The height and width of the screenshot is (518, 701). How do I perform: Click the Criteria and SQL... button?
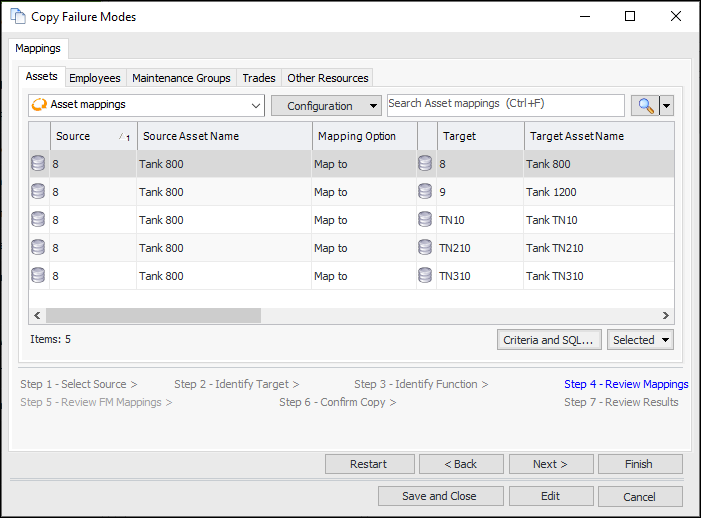click(549, 340)
